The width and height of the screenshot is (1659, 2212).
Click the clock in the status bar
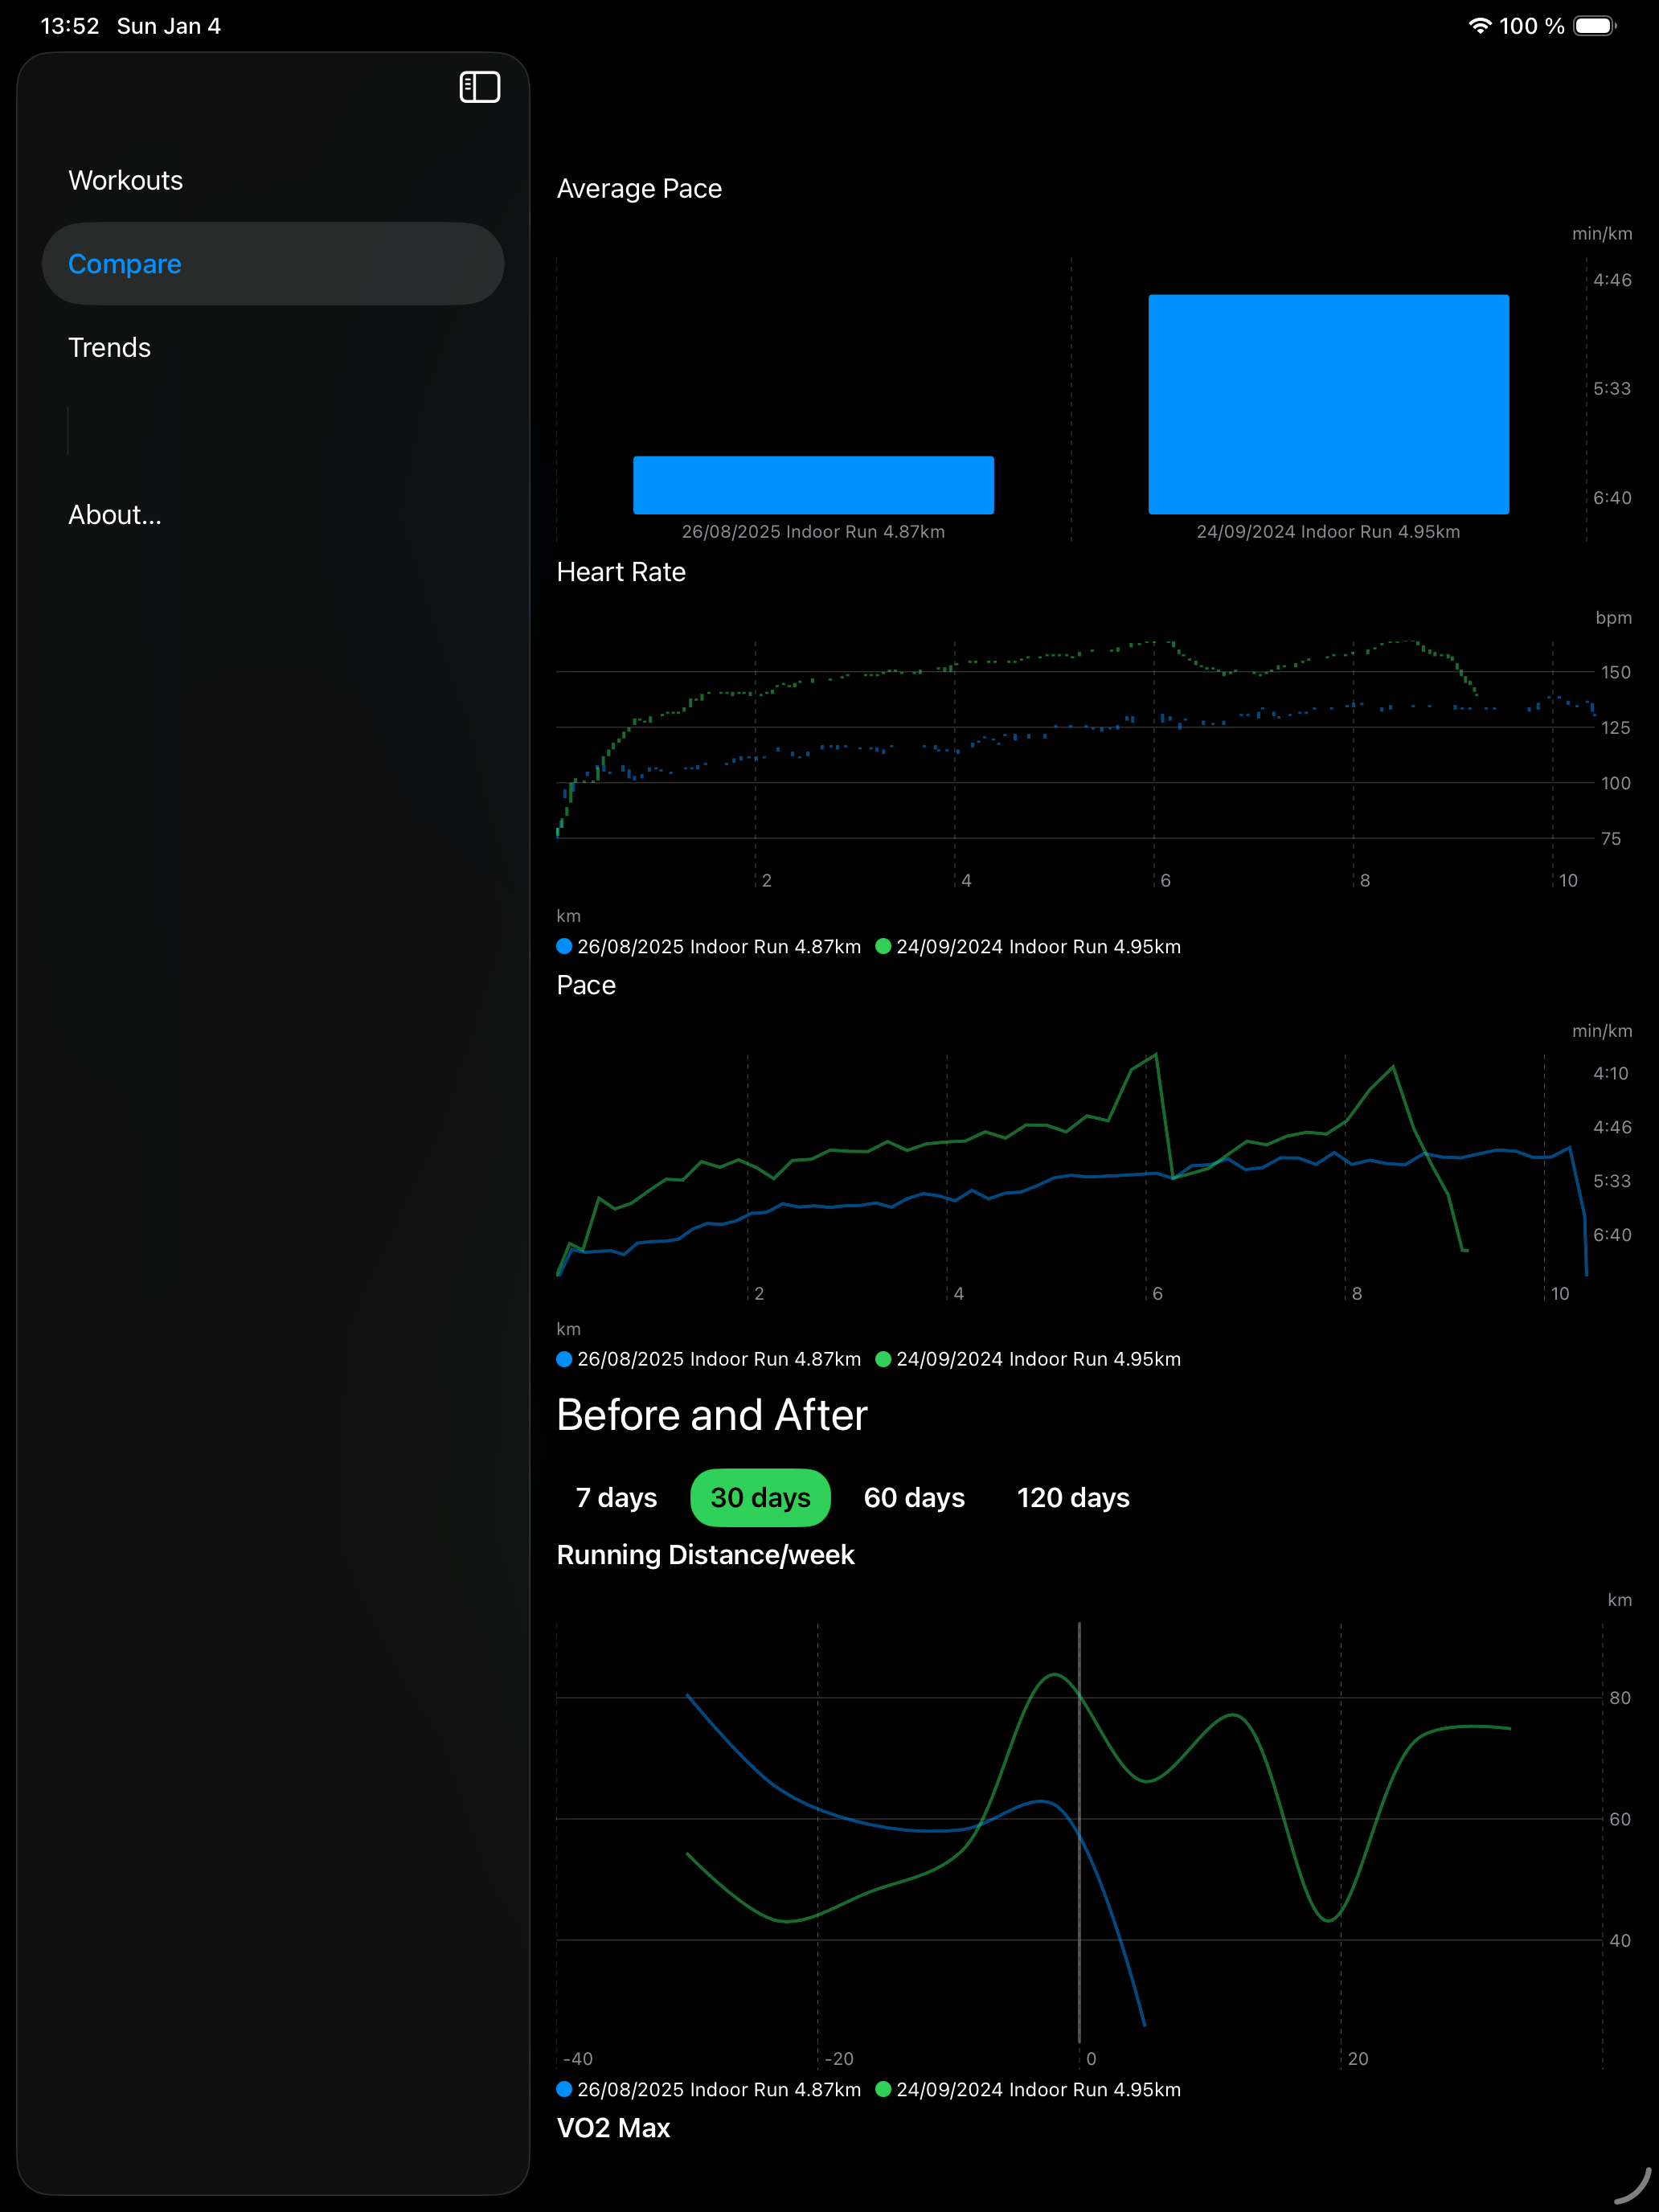click(68, 26)
